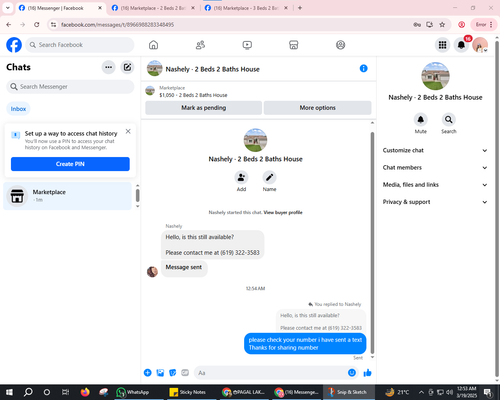Screen dimensions: 500x400
Task: Open account profile picture menu
Action: pos(480,45)
